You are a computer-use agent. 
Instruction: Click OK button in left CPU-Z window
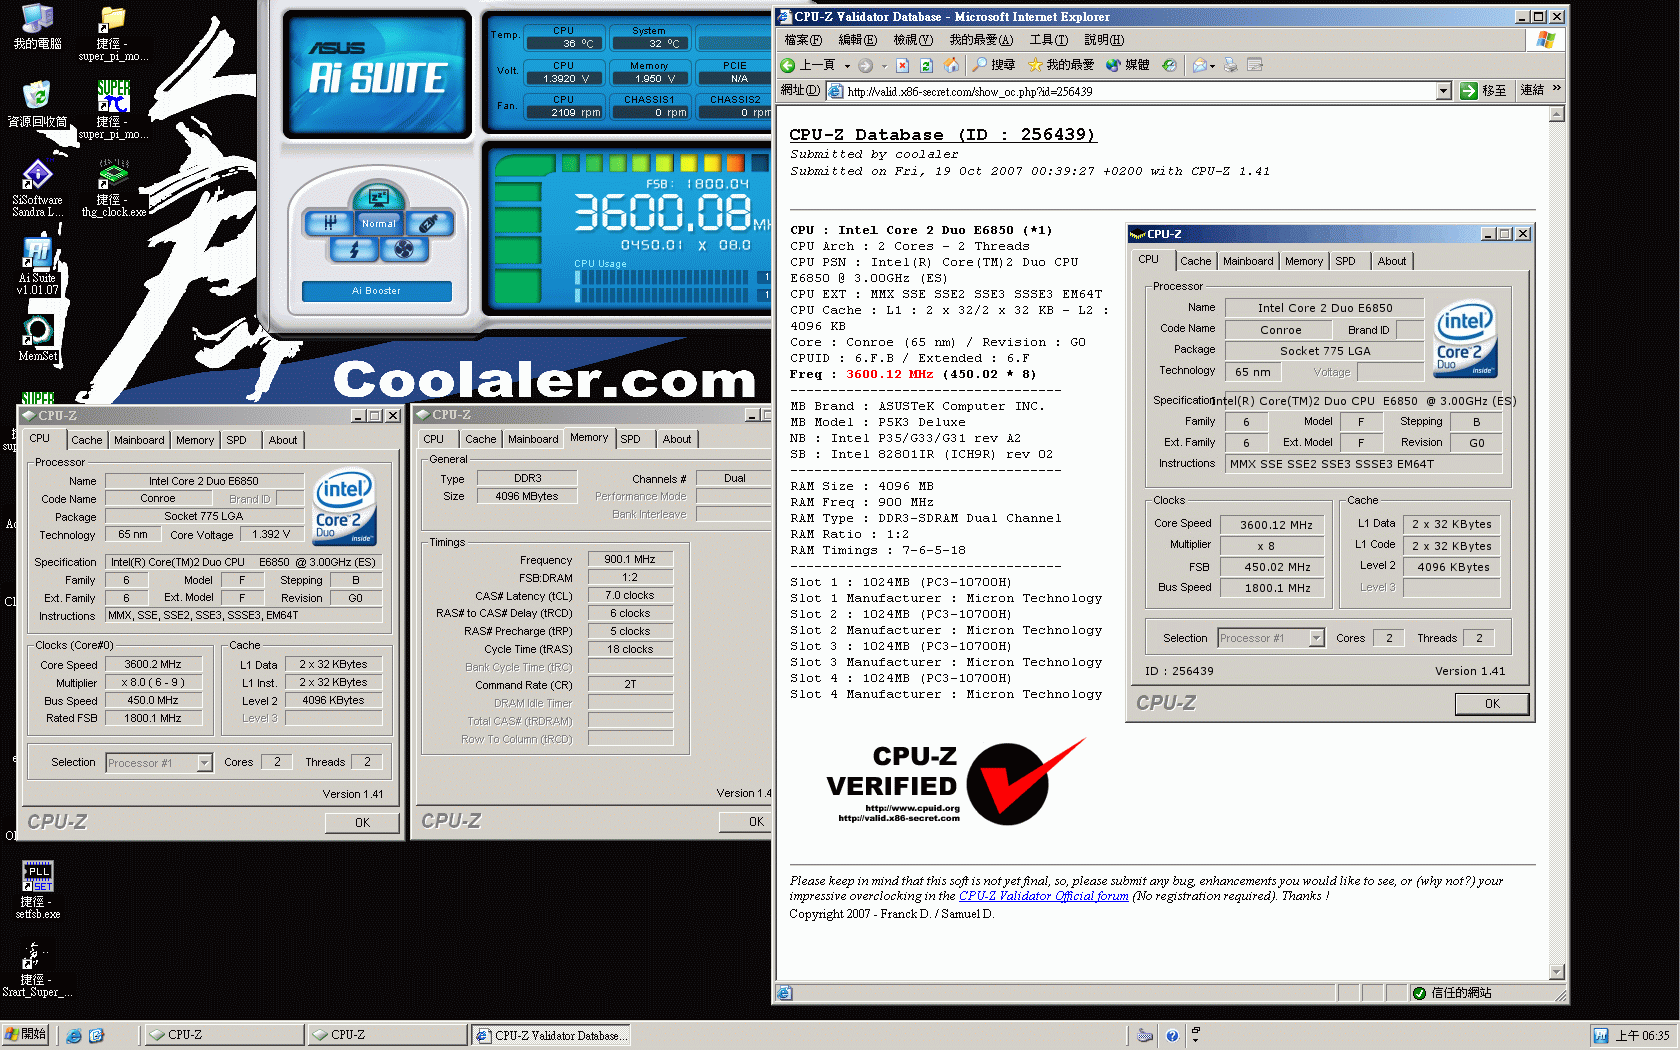click(x=362, y=823)
